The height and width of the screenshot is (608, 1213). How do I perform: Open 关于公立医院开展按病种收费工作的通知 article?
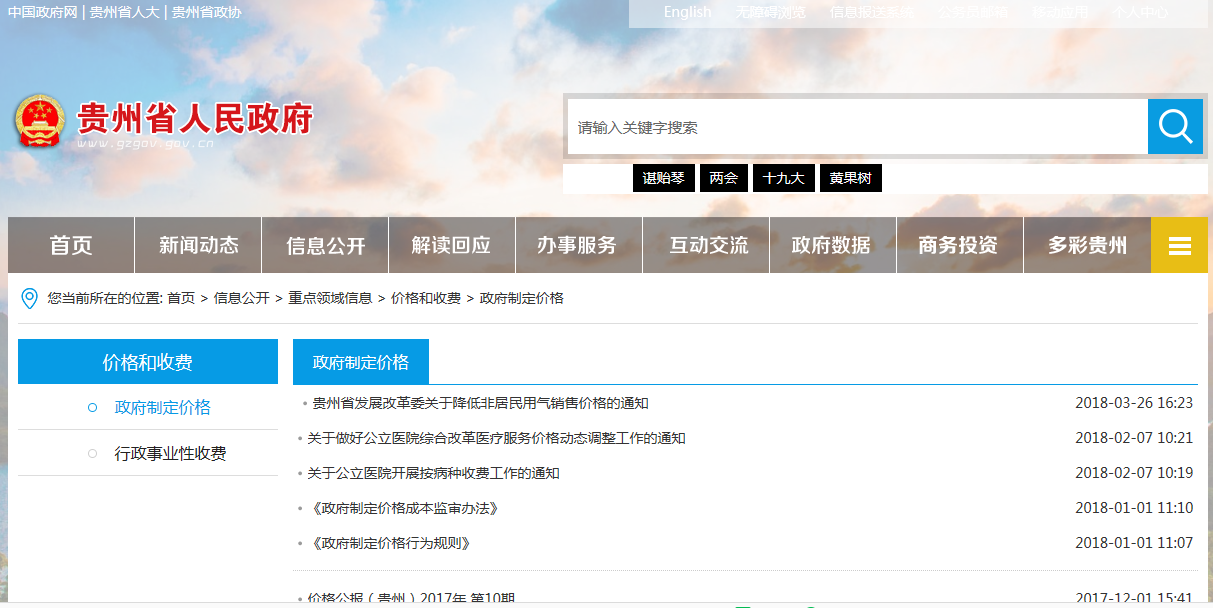[x=433, y=473]
